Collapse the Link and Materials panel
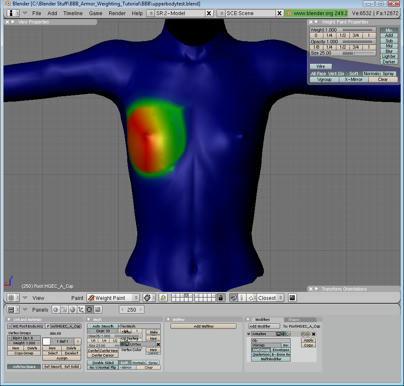Viewport: 404px width, 386px height. click(x=9, y=319)
